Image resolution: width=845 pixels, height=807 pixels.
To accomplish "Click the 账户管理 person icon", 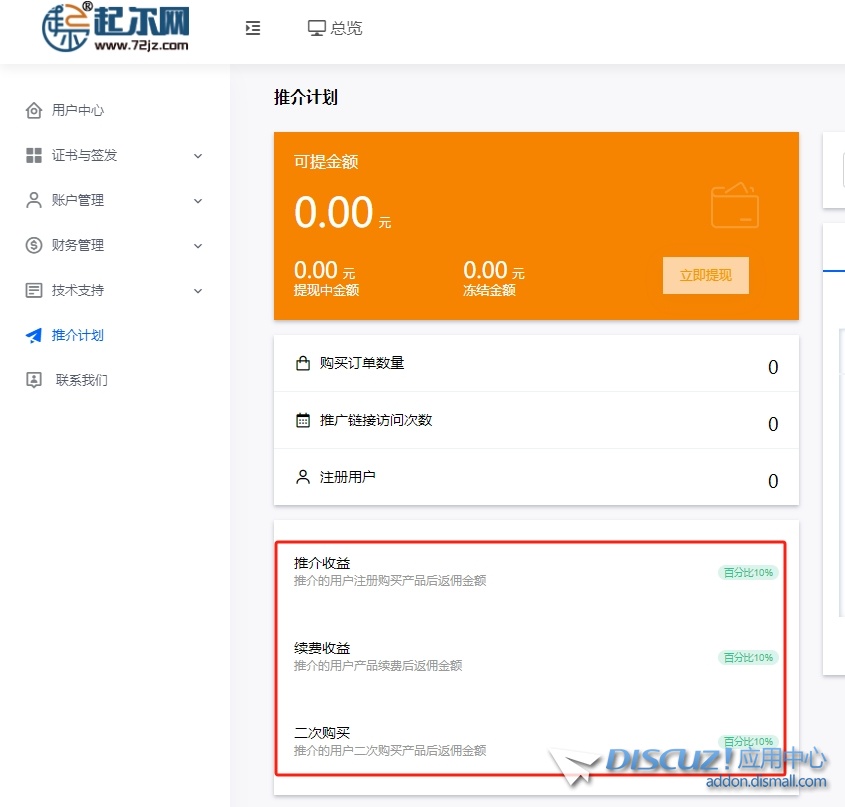I will pos(34,200).
